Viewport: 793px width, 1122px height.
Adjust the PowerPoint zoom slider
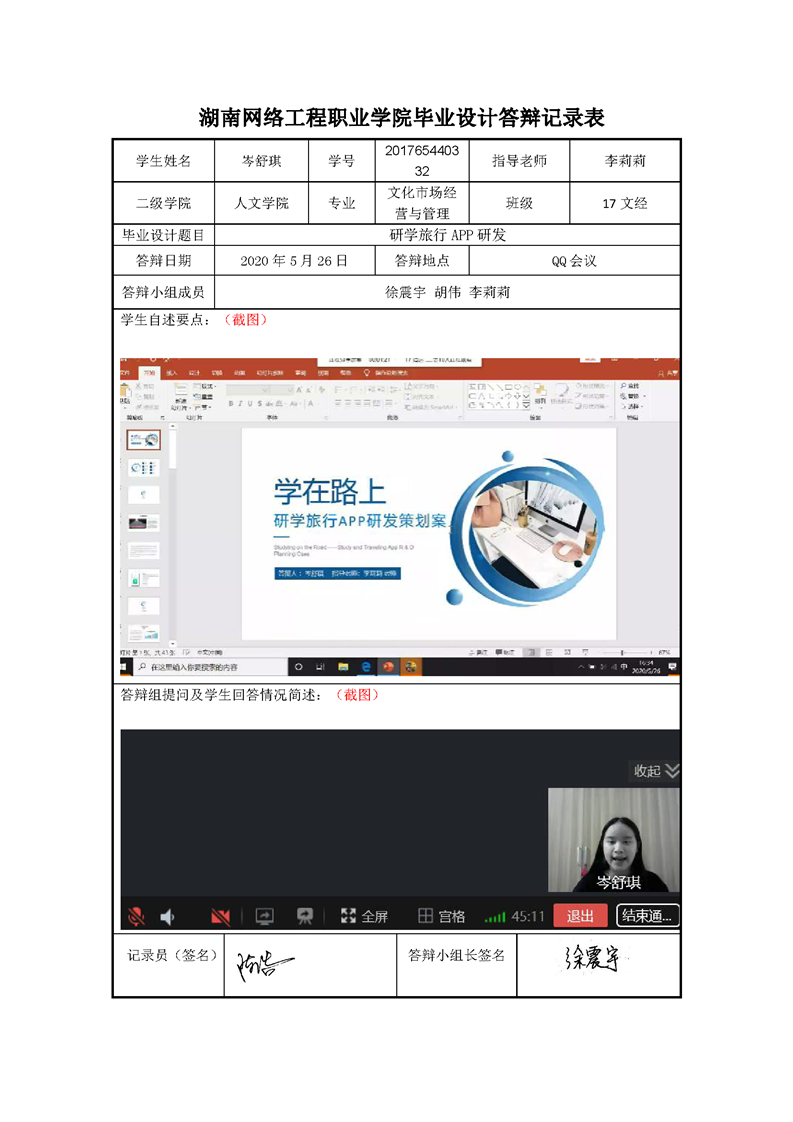click(620, 652)
